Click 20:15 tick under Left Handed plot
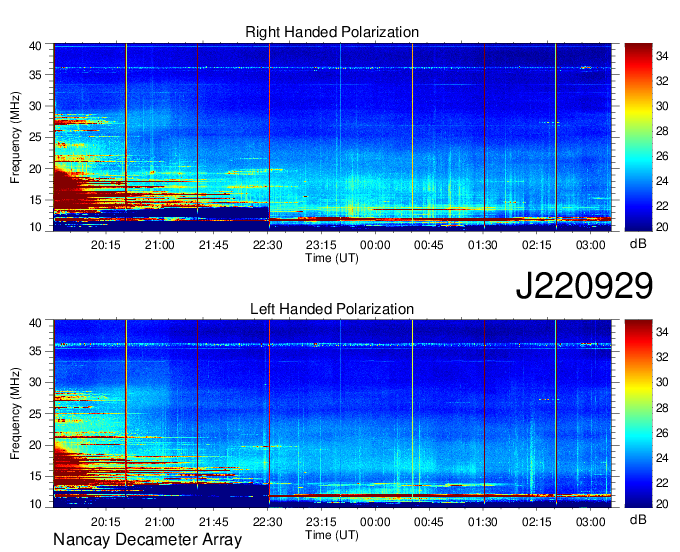This screenshot has height=552, width=680. 105,522
